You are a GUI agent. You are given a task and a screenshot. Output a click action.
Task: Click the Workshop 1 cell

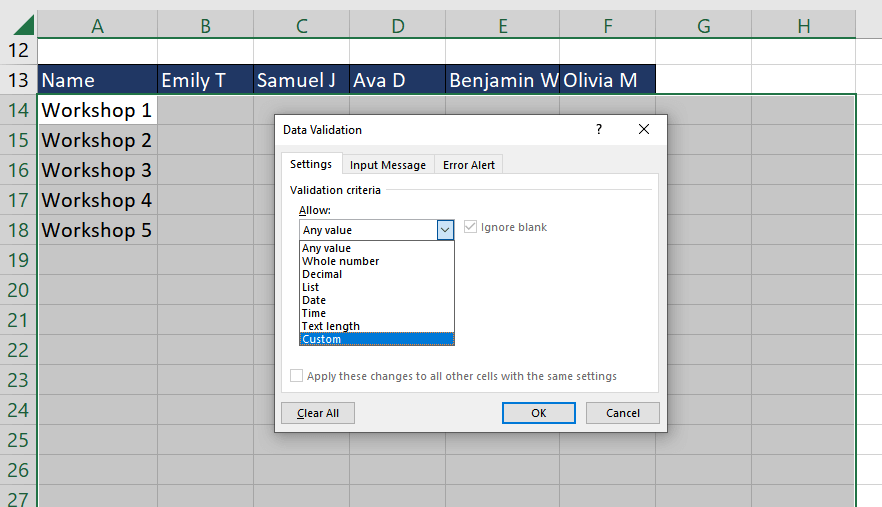(97, 110)
